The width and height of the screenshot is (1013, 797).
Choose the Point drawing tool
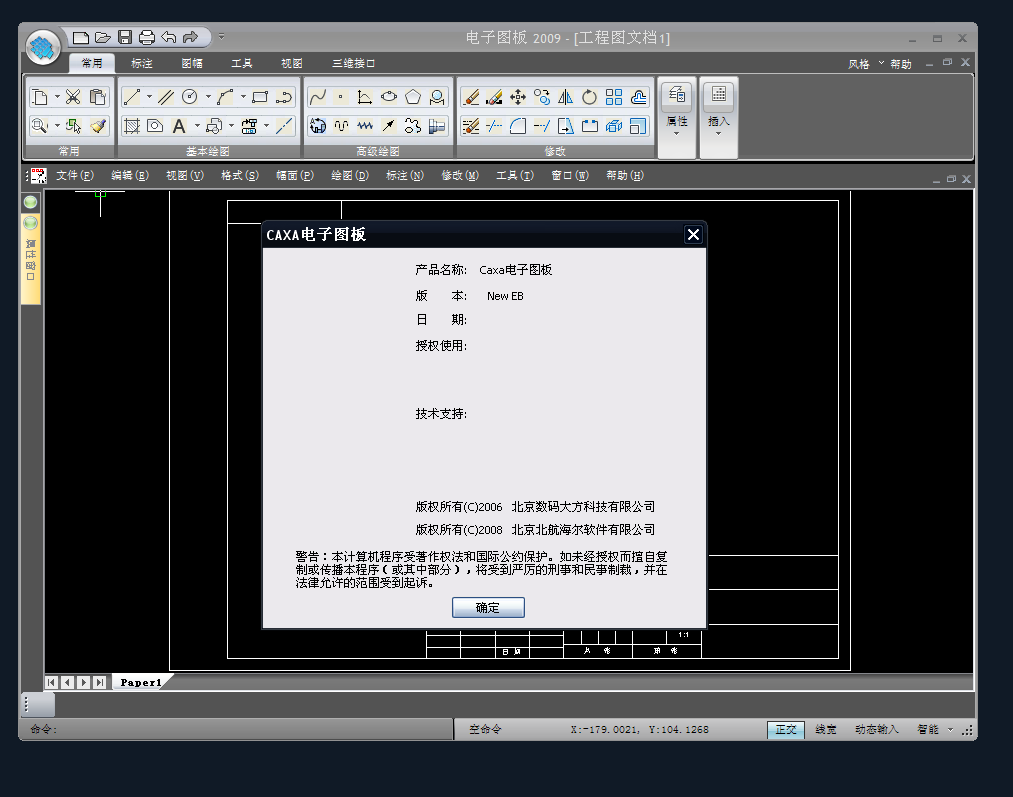(340, 97)
